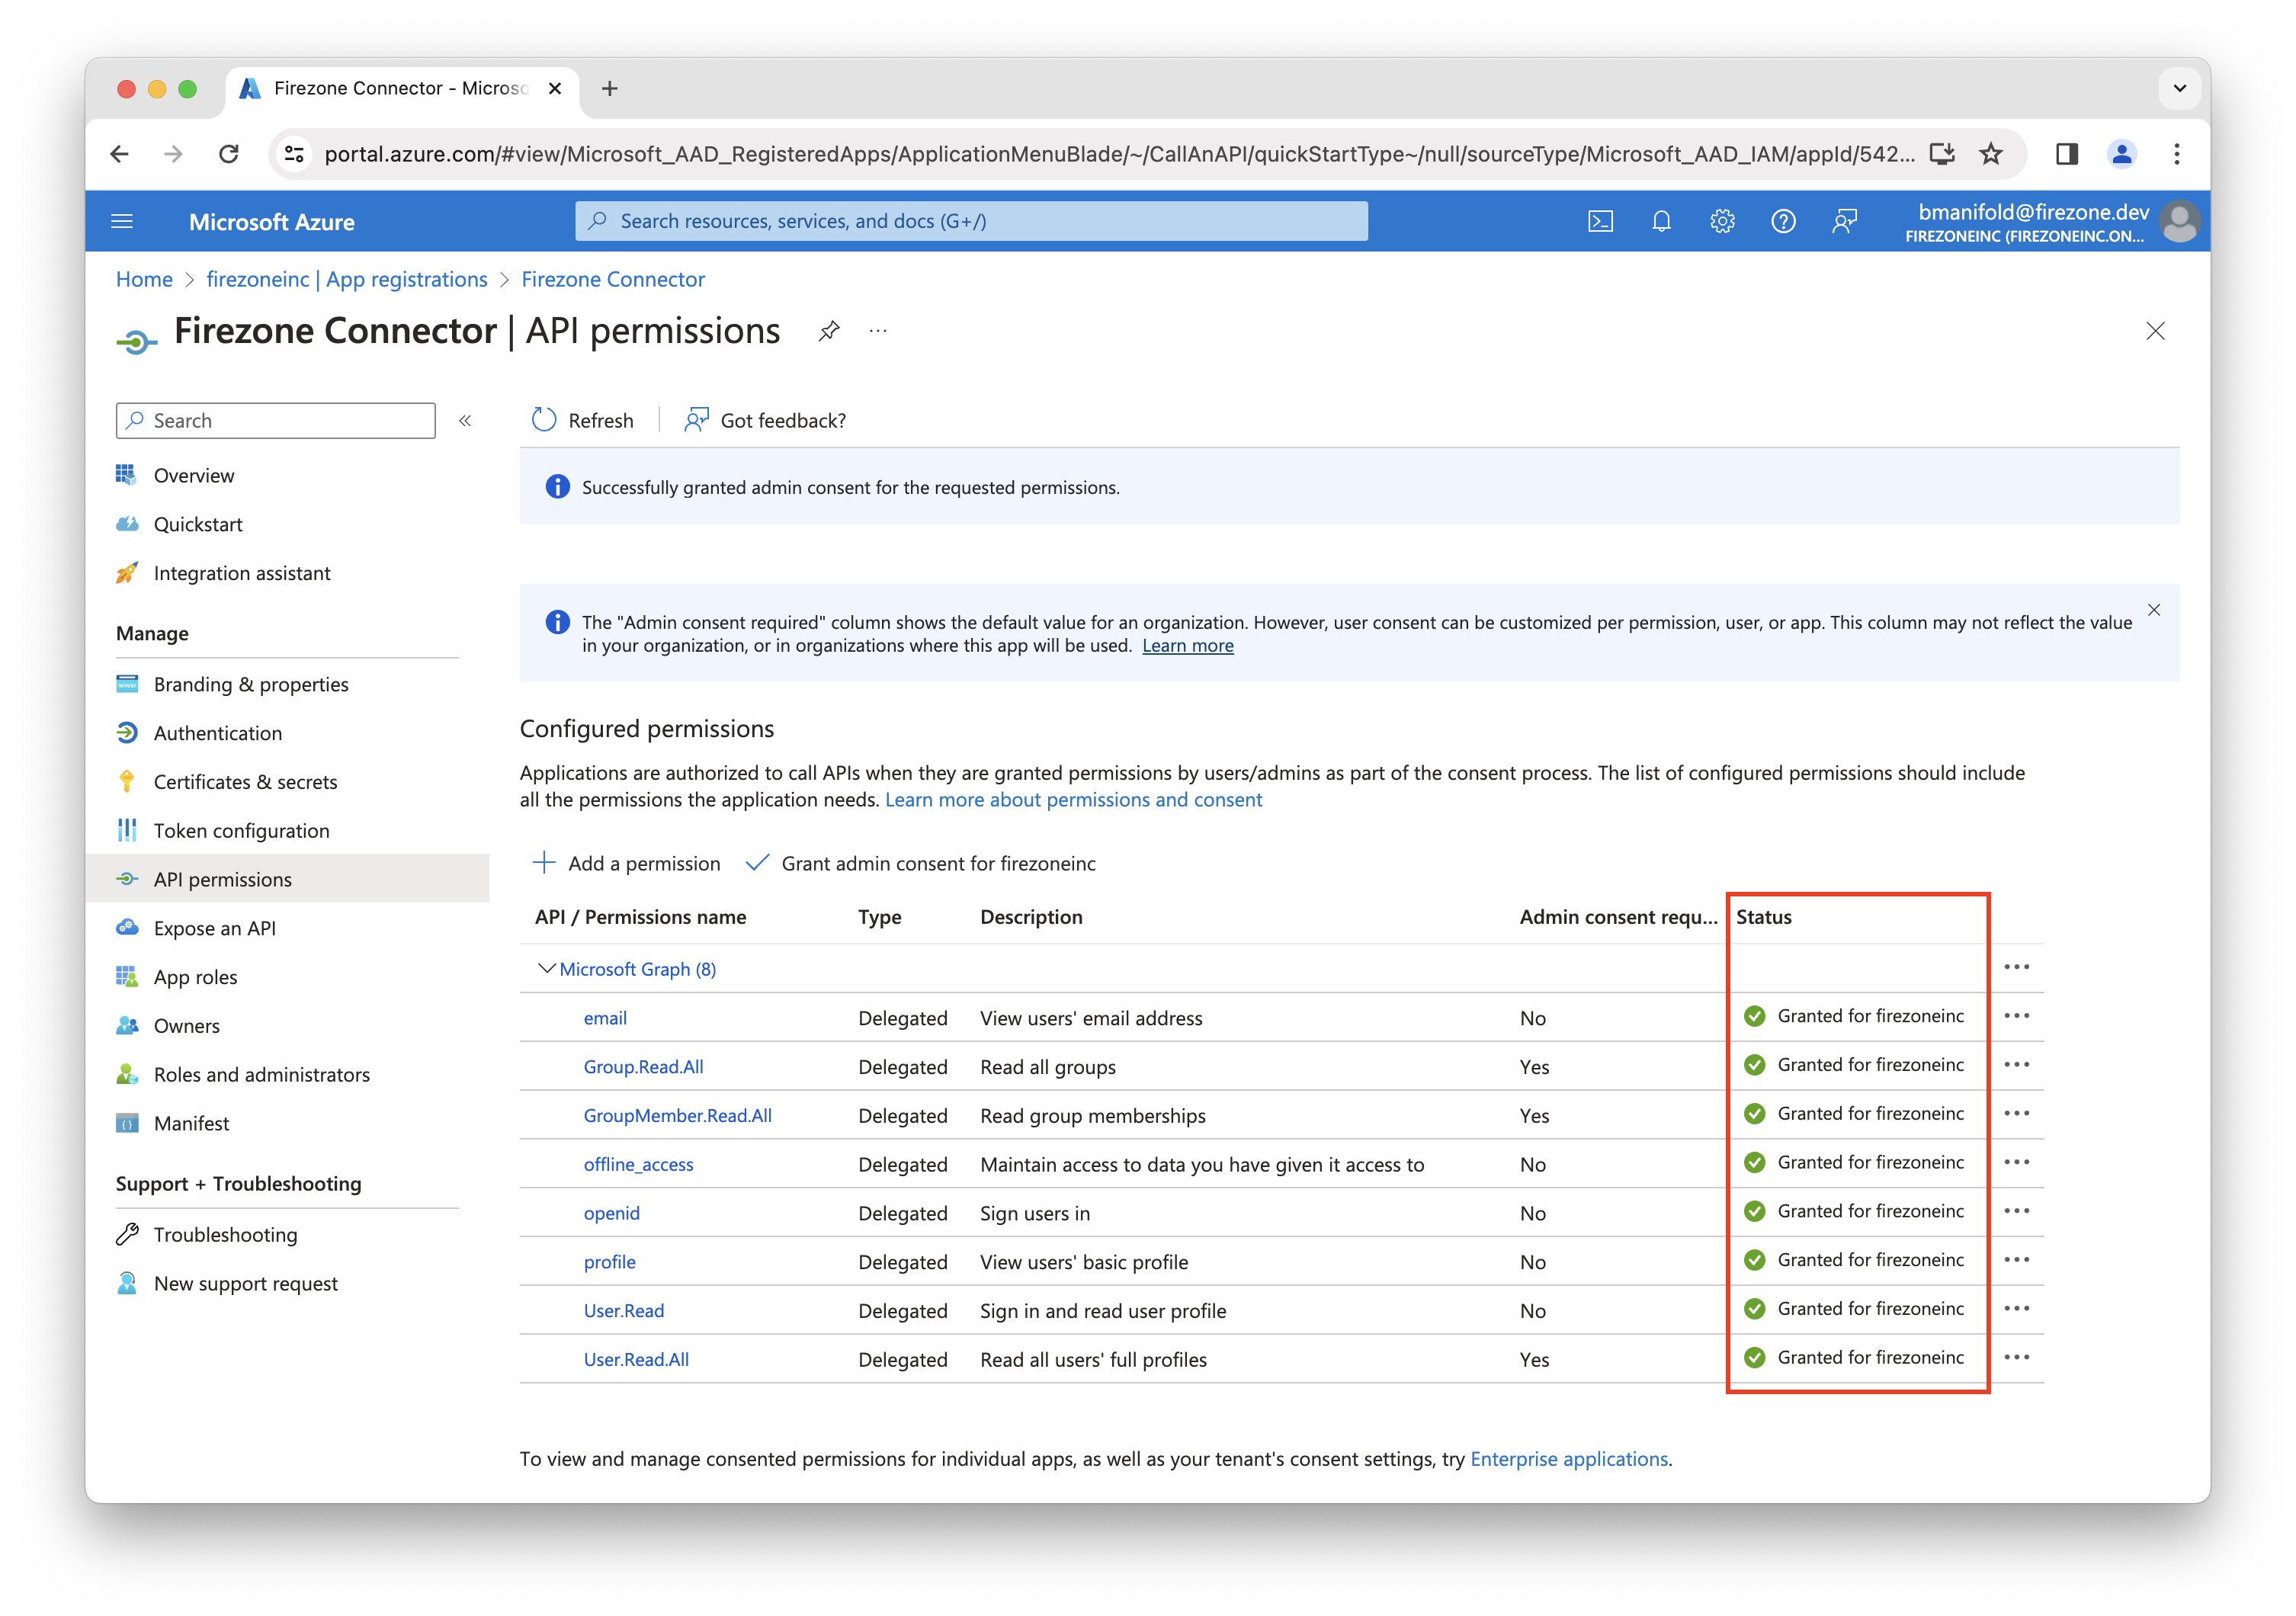Open the help and support icon

click(x=1784, y=220)
